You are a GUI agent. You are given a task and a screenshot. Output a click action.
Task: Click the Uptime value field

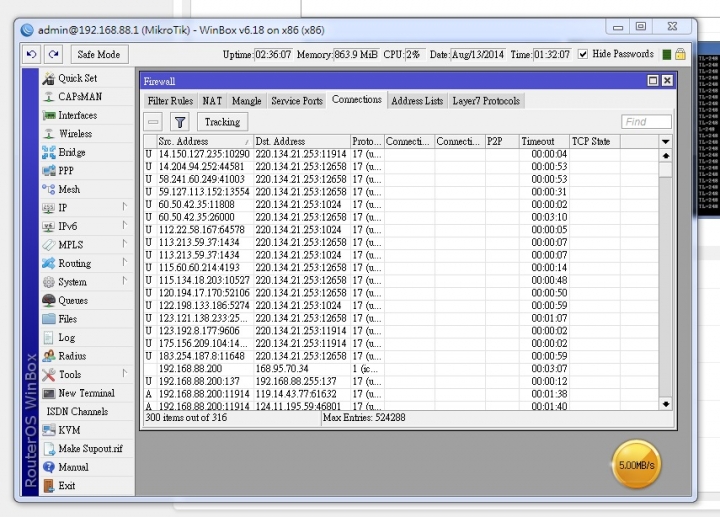[x=273, y=55]
